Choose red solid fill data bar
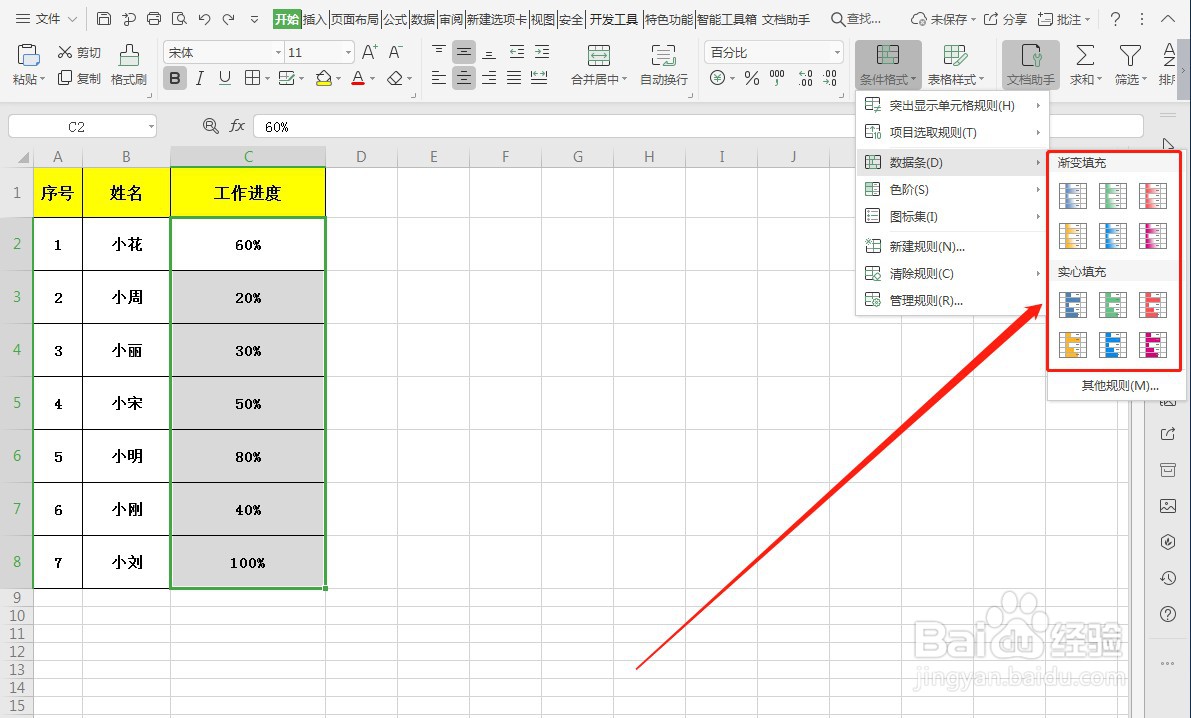1191x718 pixels. 1153,305
